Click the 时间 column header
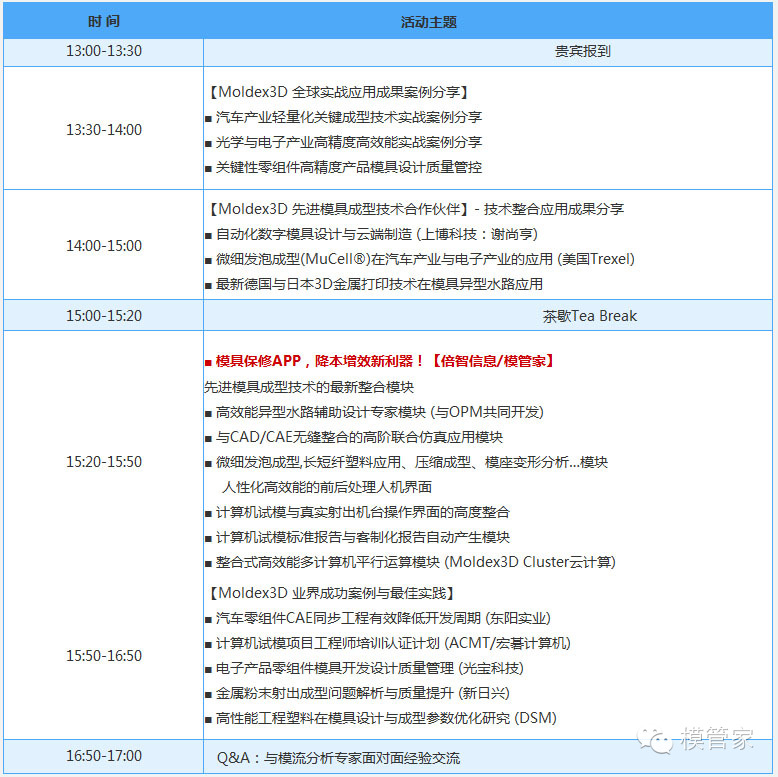The image size is (778, 777). [104, 21]
